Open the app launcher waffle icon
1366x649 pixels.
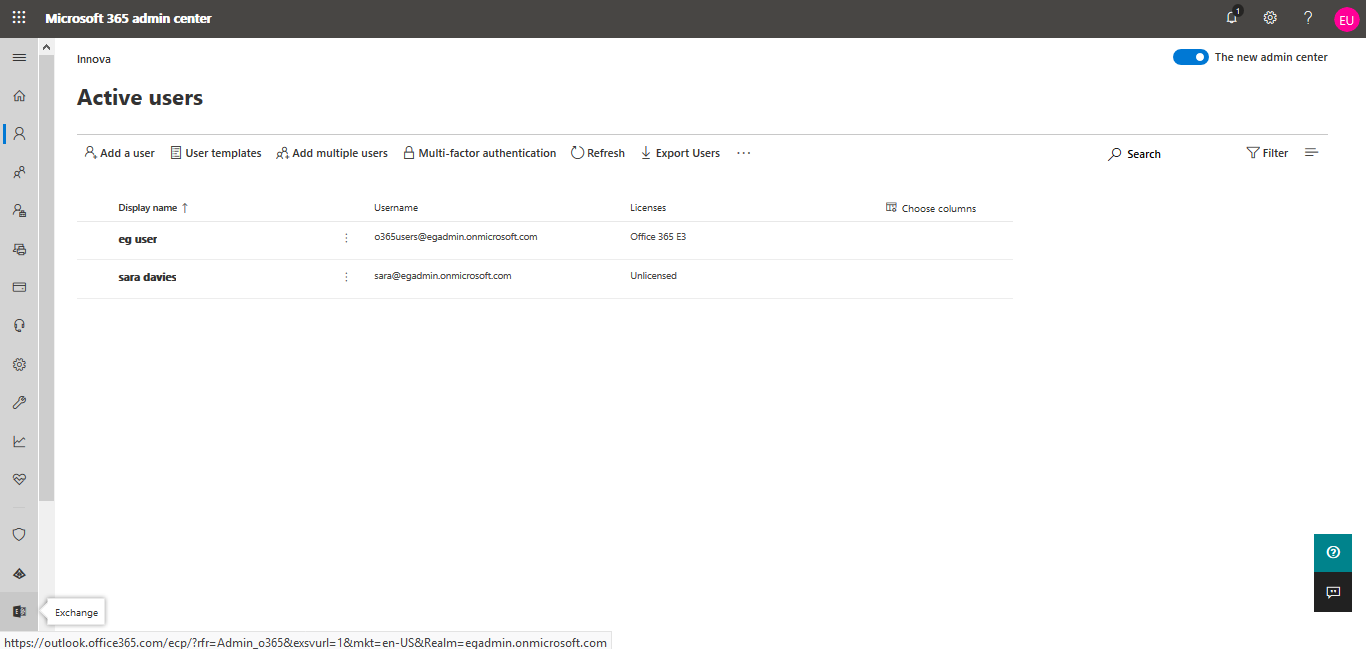click(x=19, y=18)
